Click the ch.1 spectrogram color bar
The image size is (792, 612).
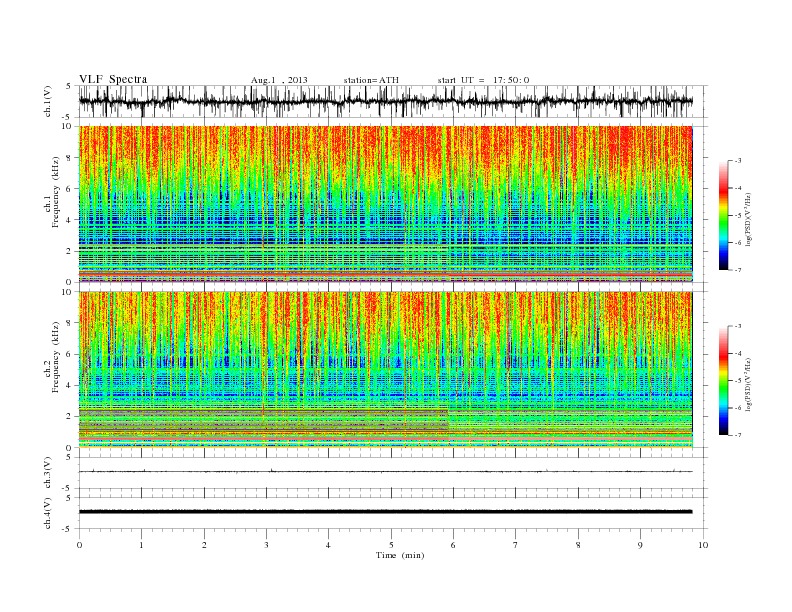(723, 215)
